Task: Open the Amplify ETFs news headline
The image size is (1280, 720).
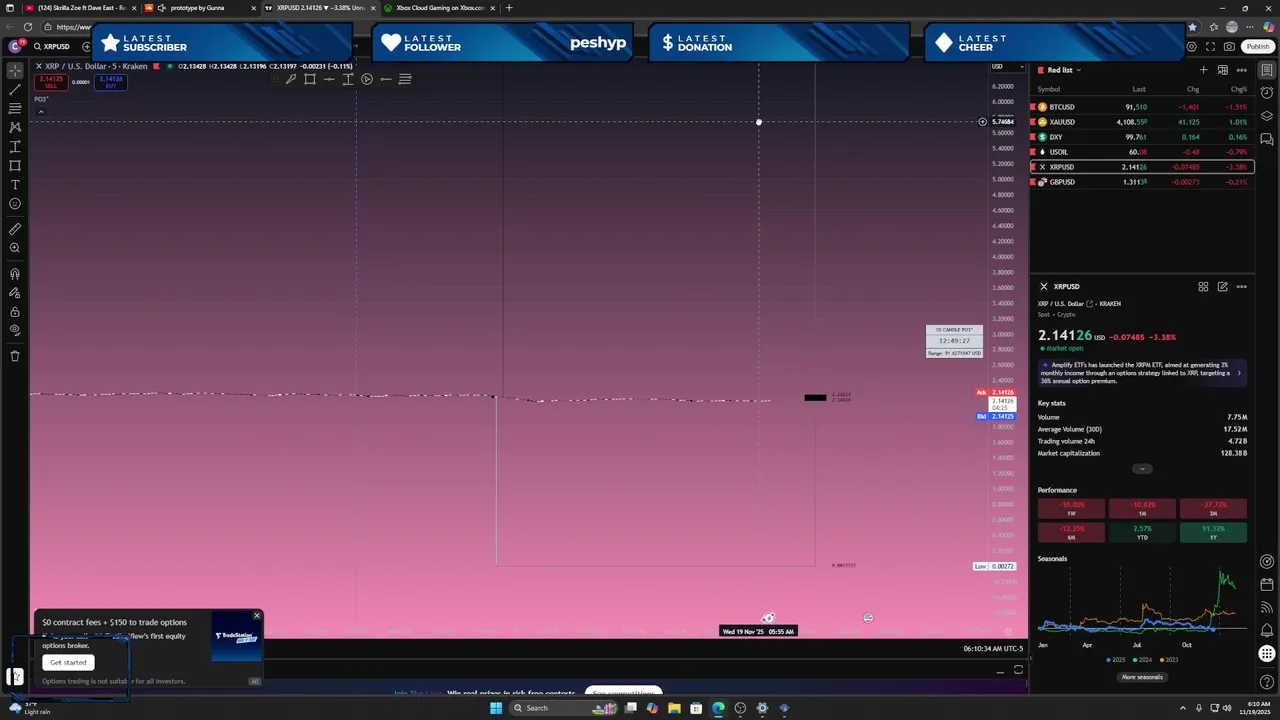Action: [1141, 373]
